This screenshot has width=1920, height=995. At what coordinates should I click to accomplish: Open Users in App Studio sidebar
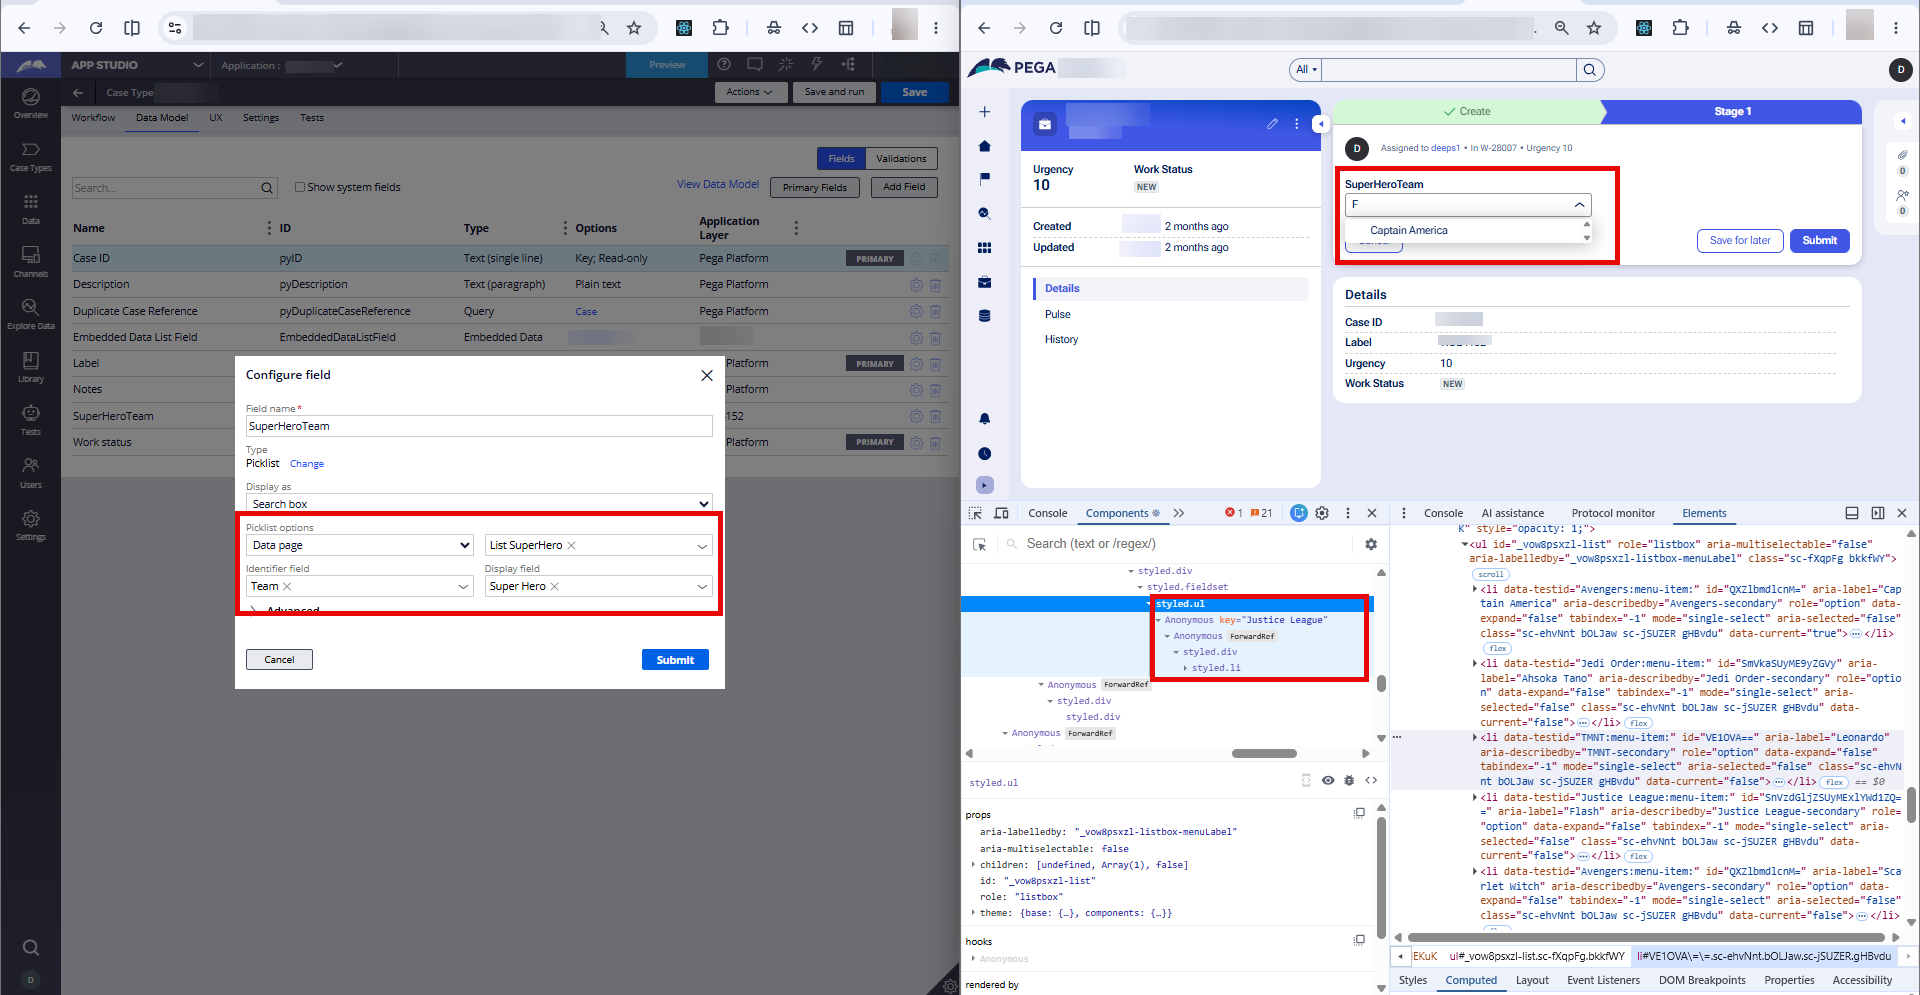(x=31, y=472)
